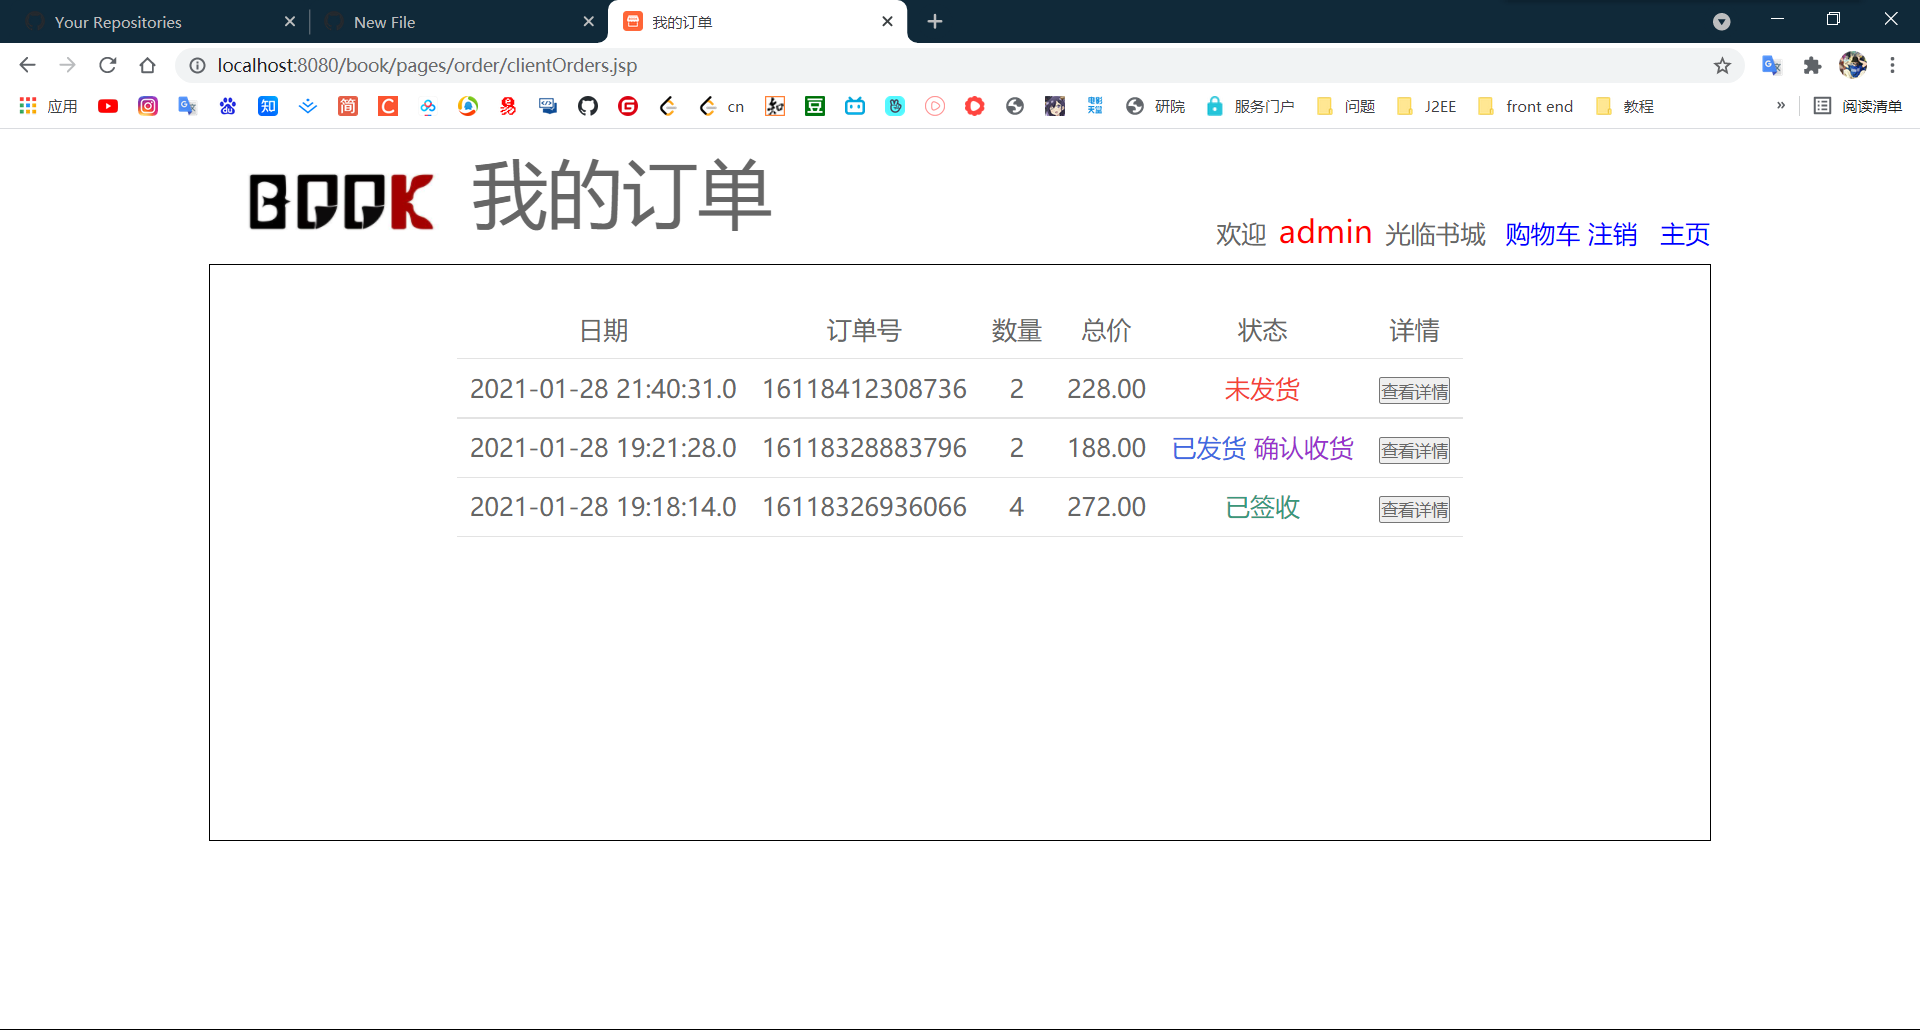The height and width of the screenshot is (1030, 1920).
Task: Open the 购物车 shopping cart link
Action: click(x=1541, y=235)
